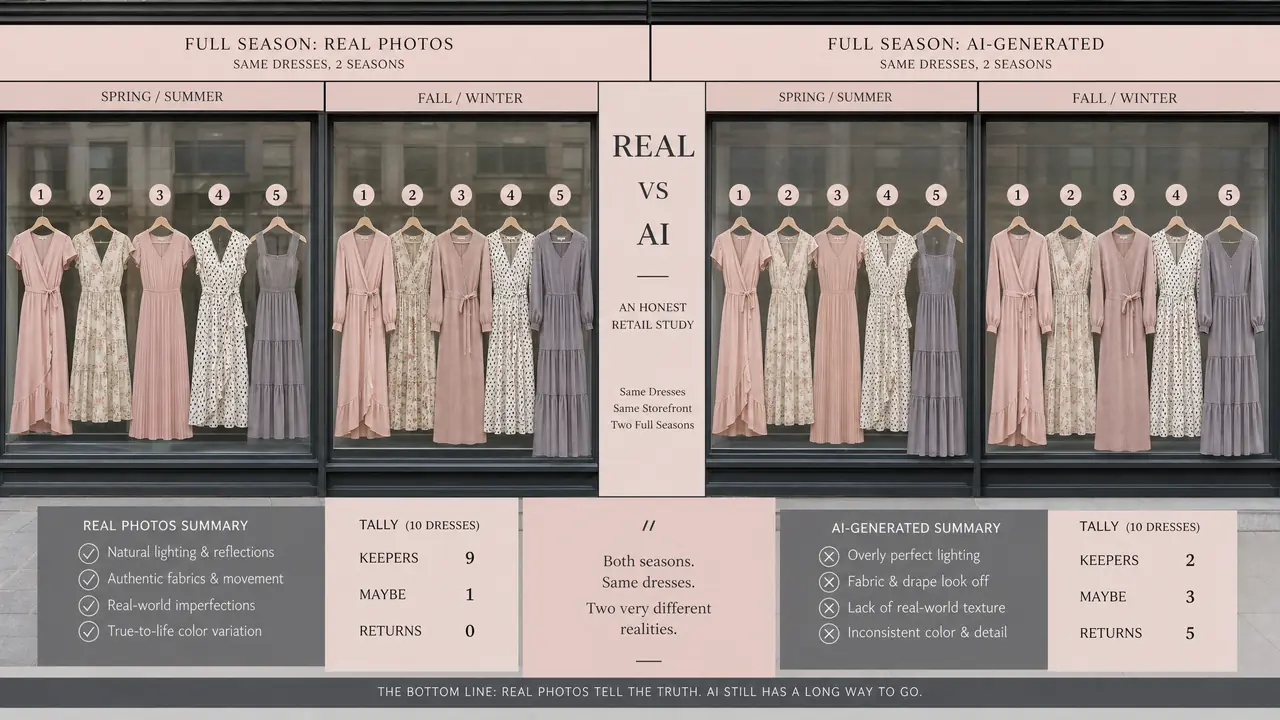Select number 5 marker in real Fall/Winter window
The height and width of the screenshot is (720, 1280).
point(559,195)
